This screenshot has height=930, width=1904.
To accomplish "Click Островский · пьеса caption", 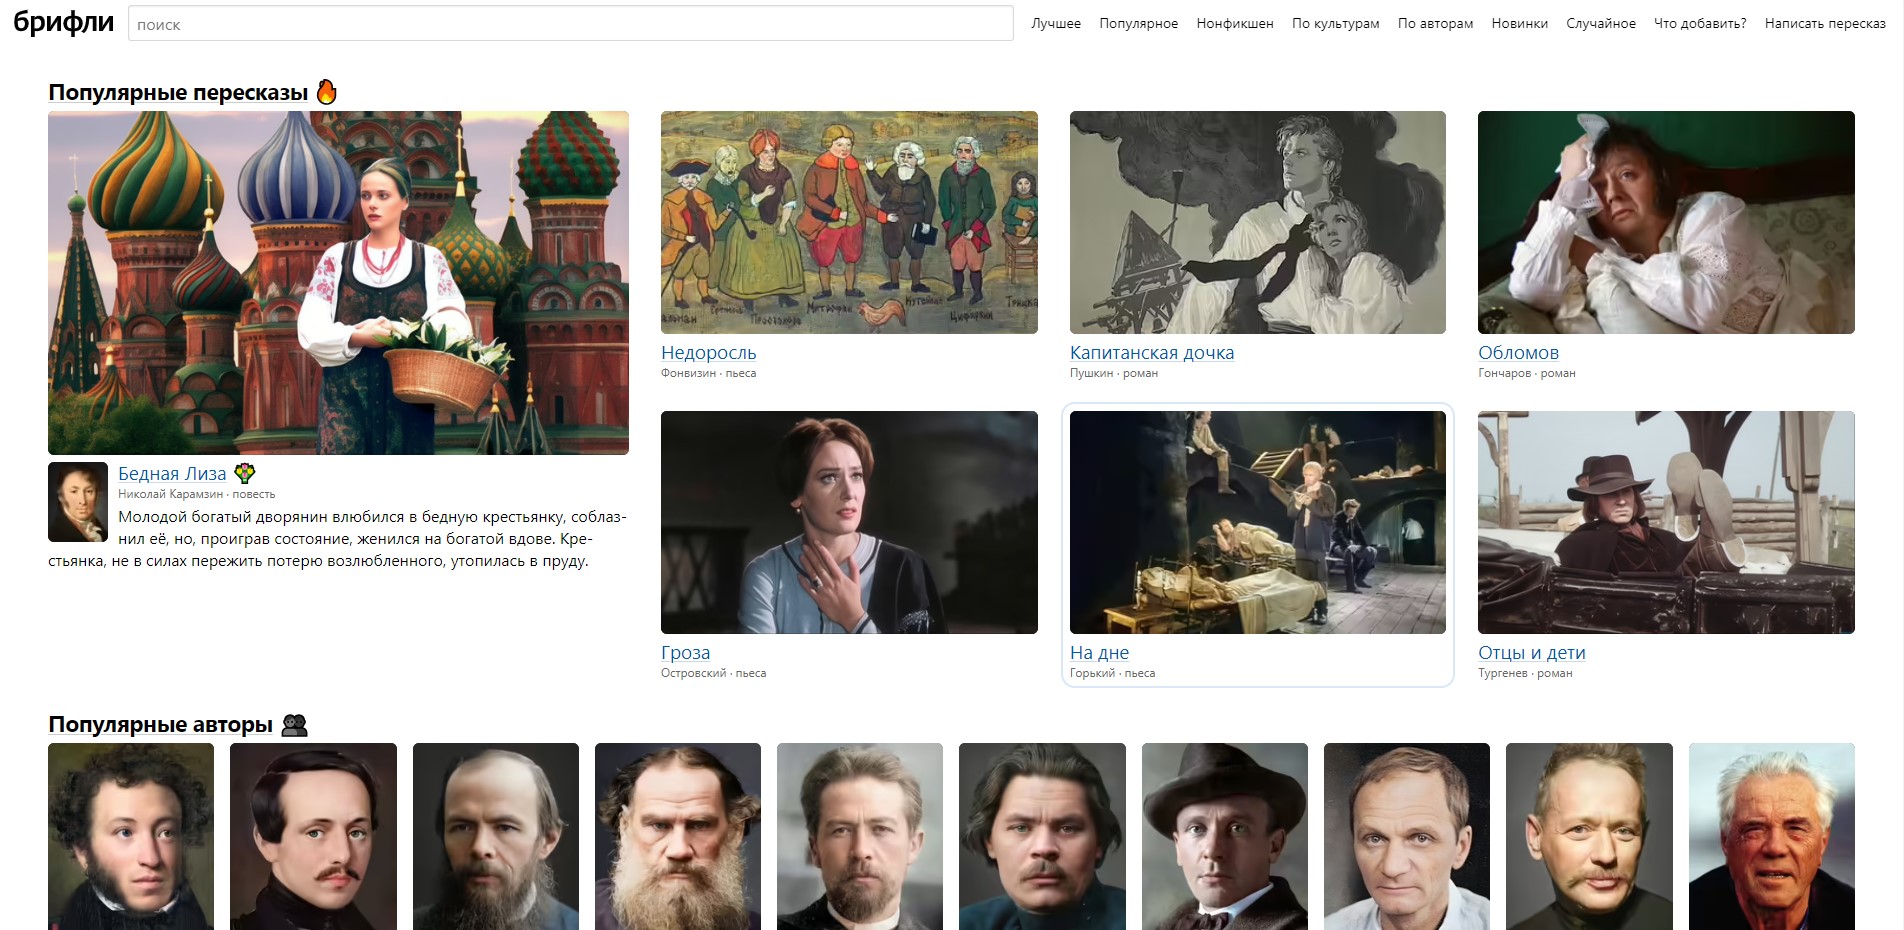I will tap(713, 673).
